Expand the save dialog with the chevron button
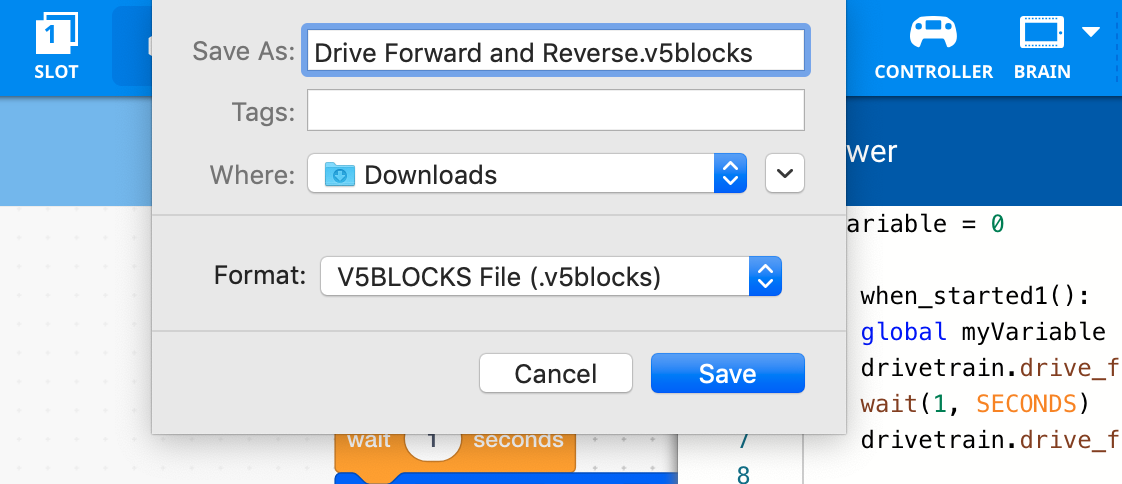The image size is (1122, 484). pos(785,174)
